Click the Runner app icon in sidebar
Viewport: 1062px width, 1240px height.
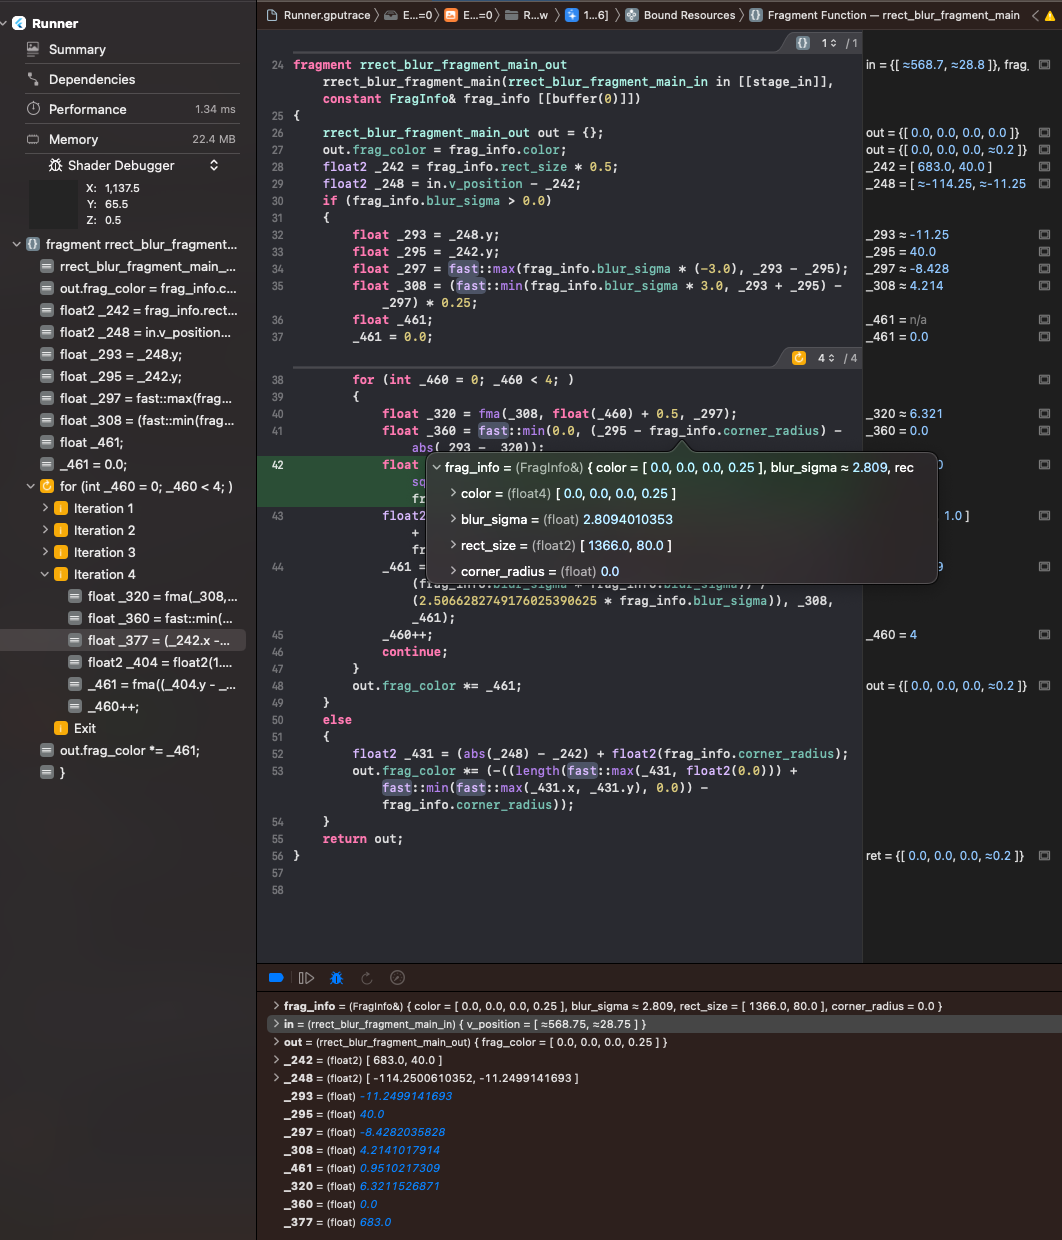point(19,23)
